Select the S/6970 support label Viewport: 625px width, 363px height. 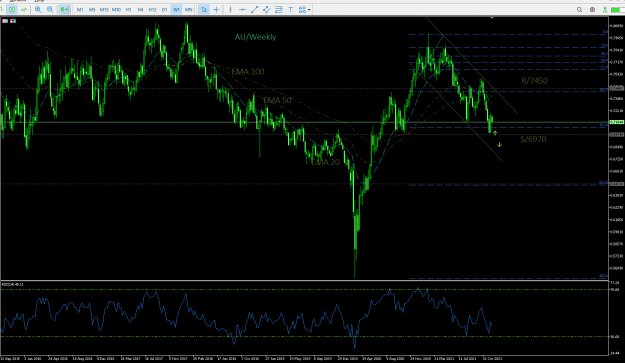coord(533,139)
